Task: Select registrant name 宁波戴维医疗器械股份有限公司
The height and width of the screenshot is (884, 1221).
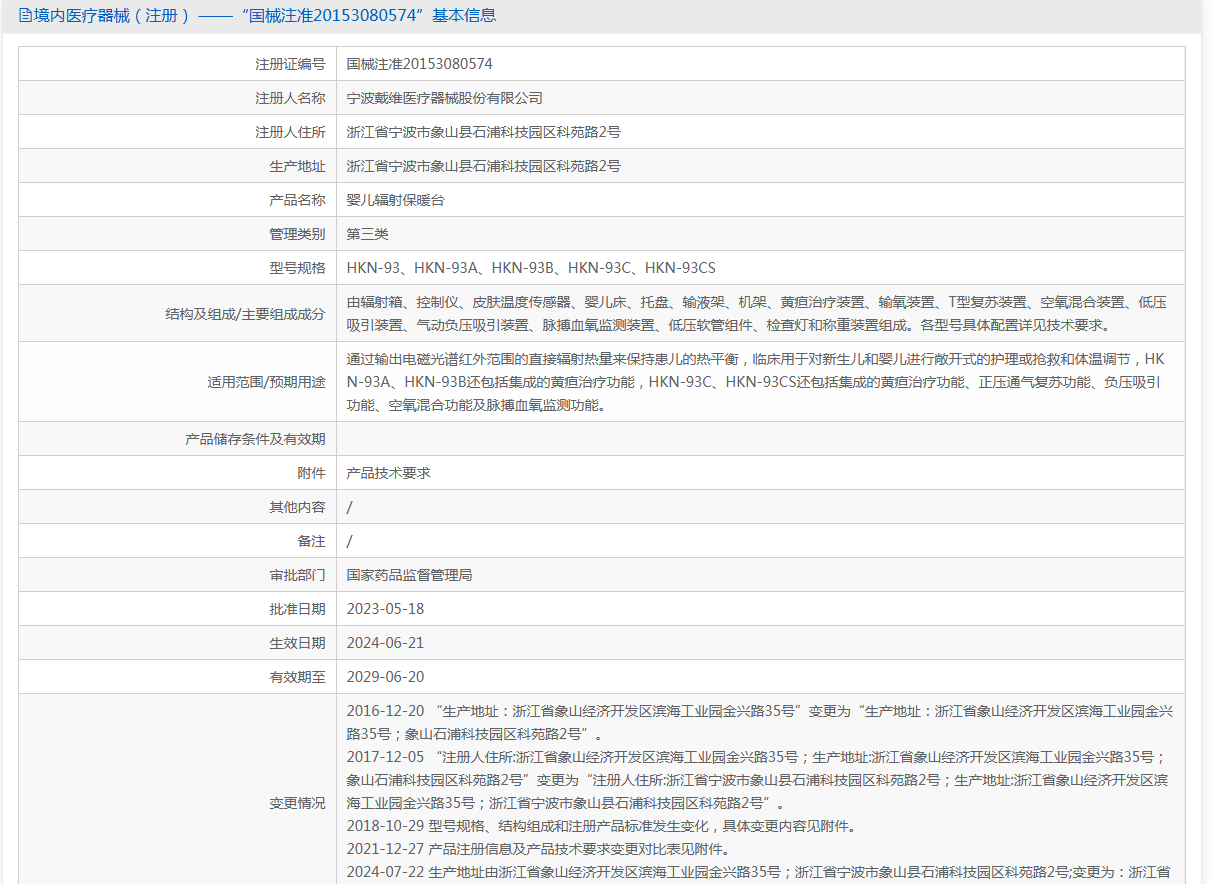Action: [x=444, y=98]
